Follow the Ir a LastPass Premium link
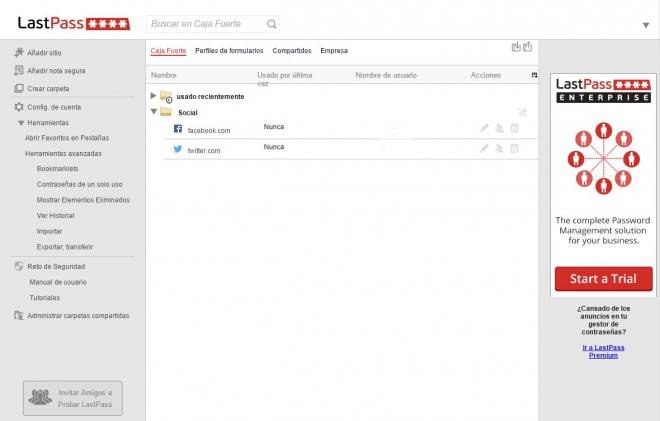 603,351
